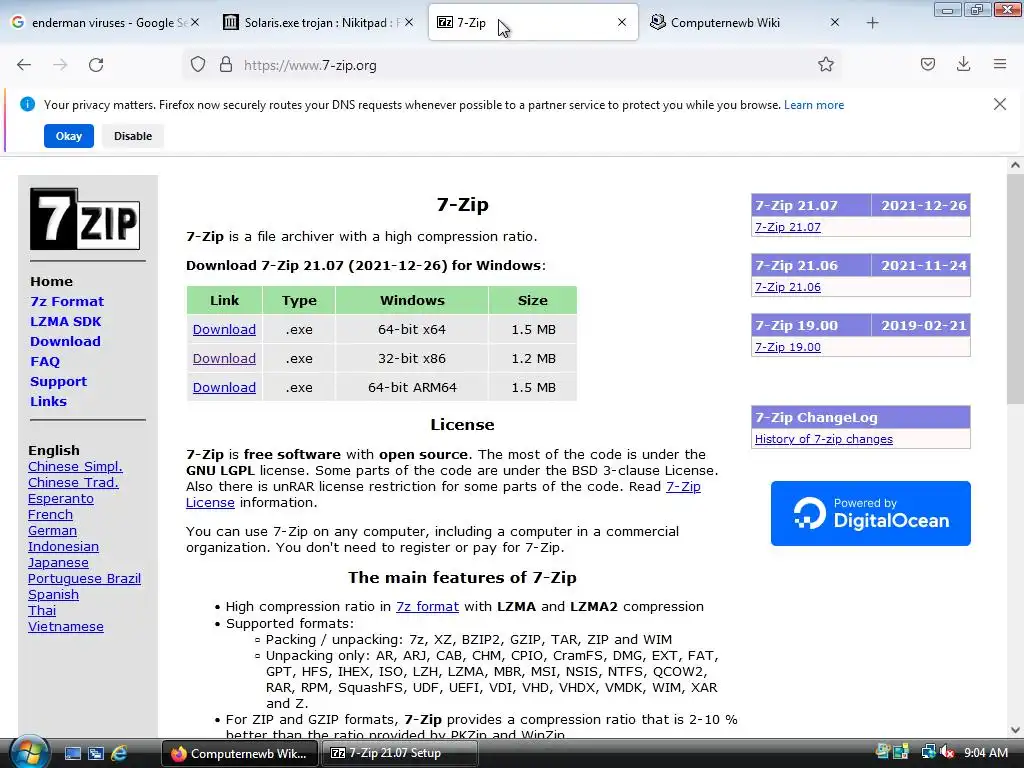1024x768 pixels.
Task: Open the Firefox hamburger menu
Action: pos(1000,64)
